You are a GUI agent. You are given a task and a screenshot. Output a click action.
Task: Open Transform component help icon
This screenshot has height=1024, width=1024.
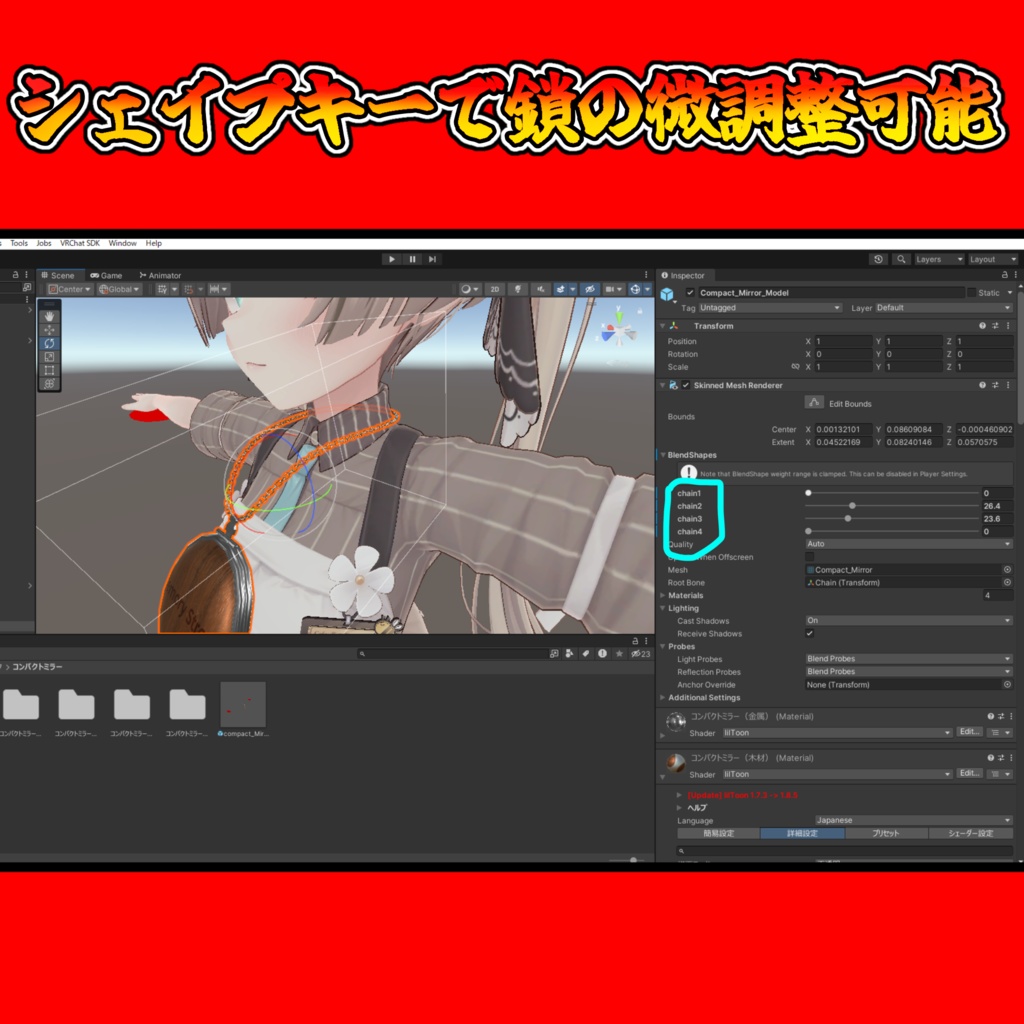[x=982, y=325]
